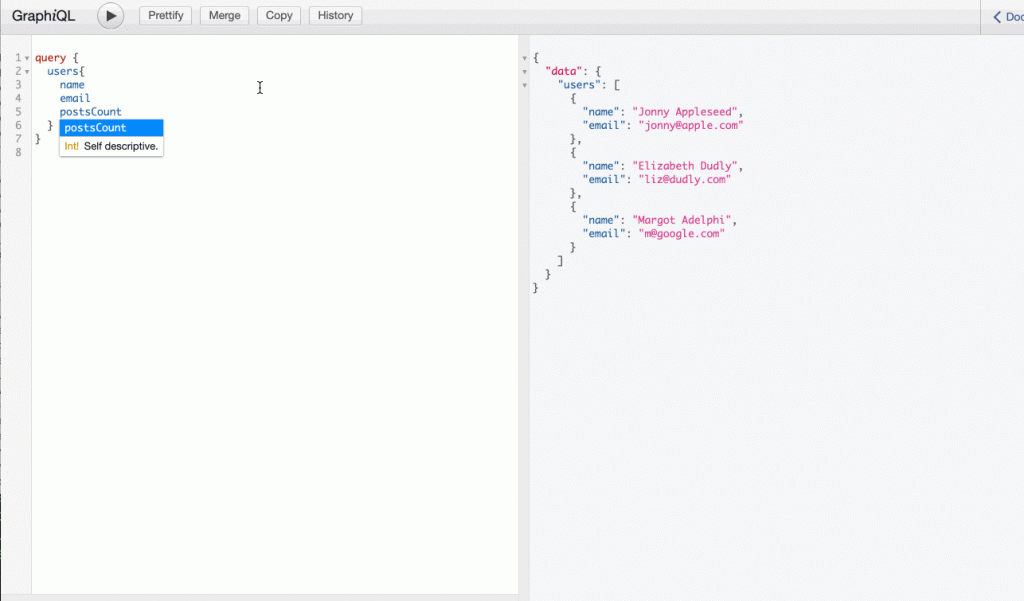Select the postsCount autocomplete suggestion
This screenshot has width=1024, height=601.
(111, 127)
